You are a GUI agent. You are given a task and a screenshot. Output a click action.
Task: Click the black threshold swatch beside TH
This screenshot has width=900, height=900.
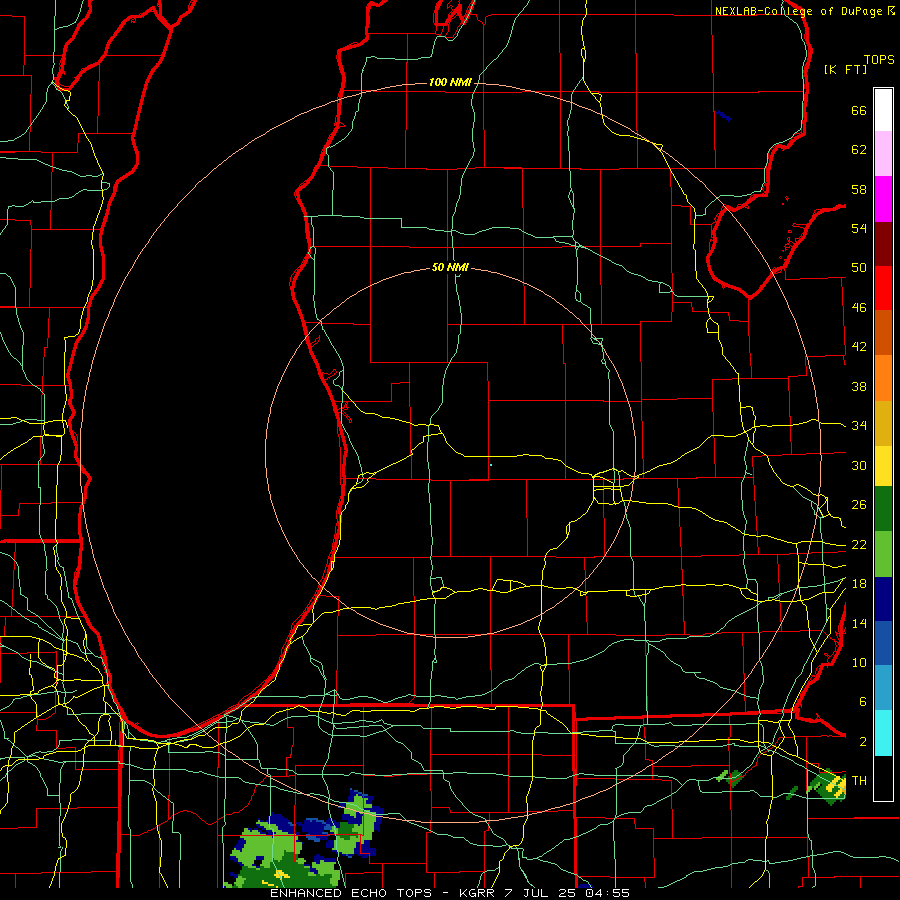[883, 778]
